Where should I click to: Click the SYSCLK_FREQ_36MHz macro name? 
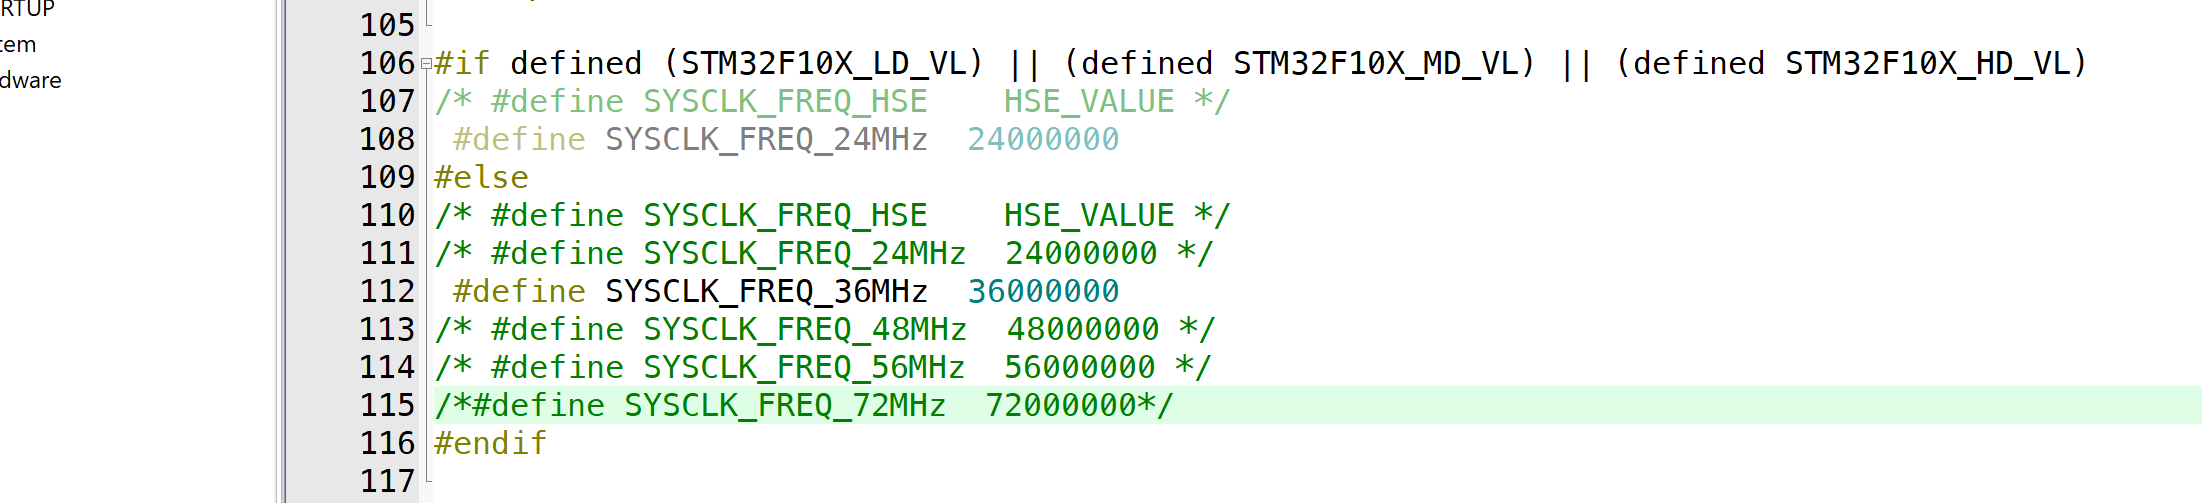point(766,291)
